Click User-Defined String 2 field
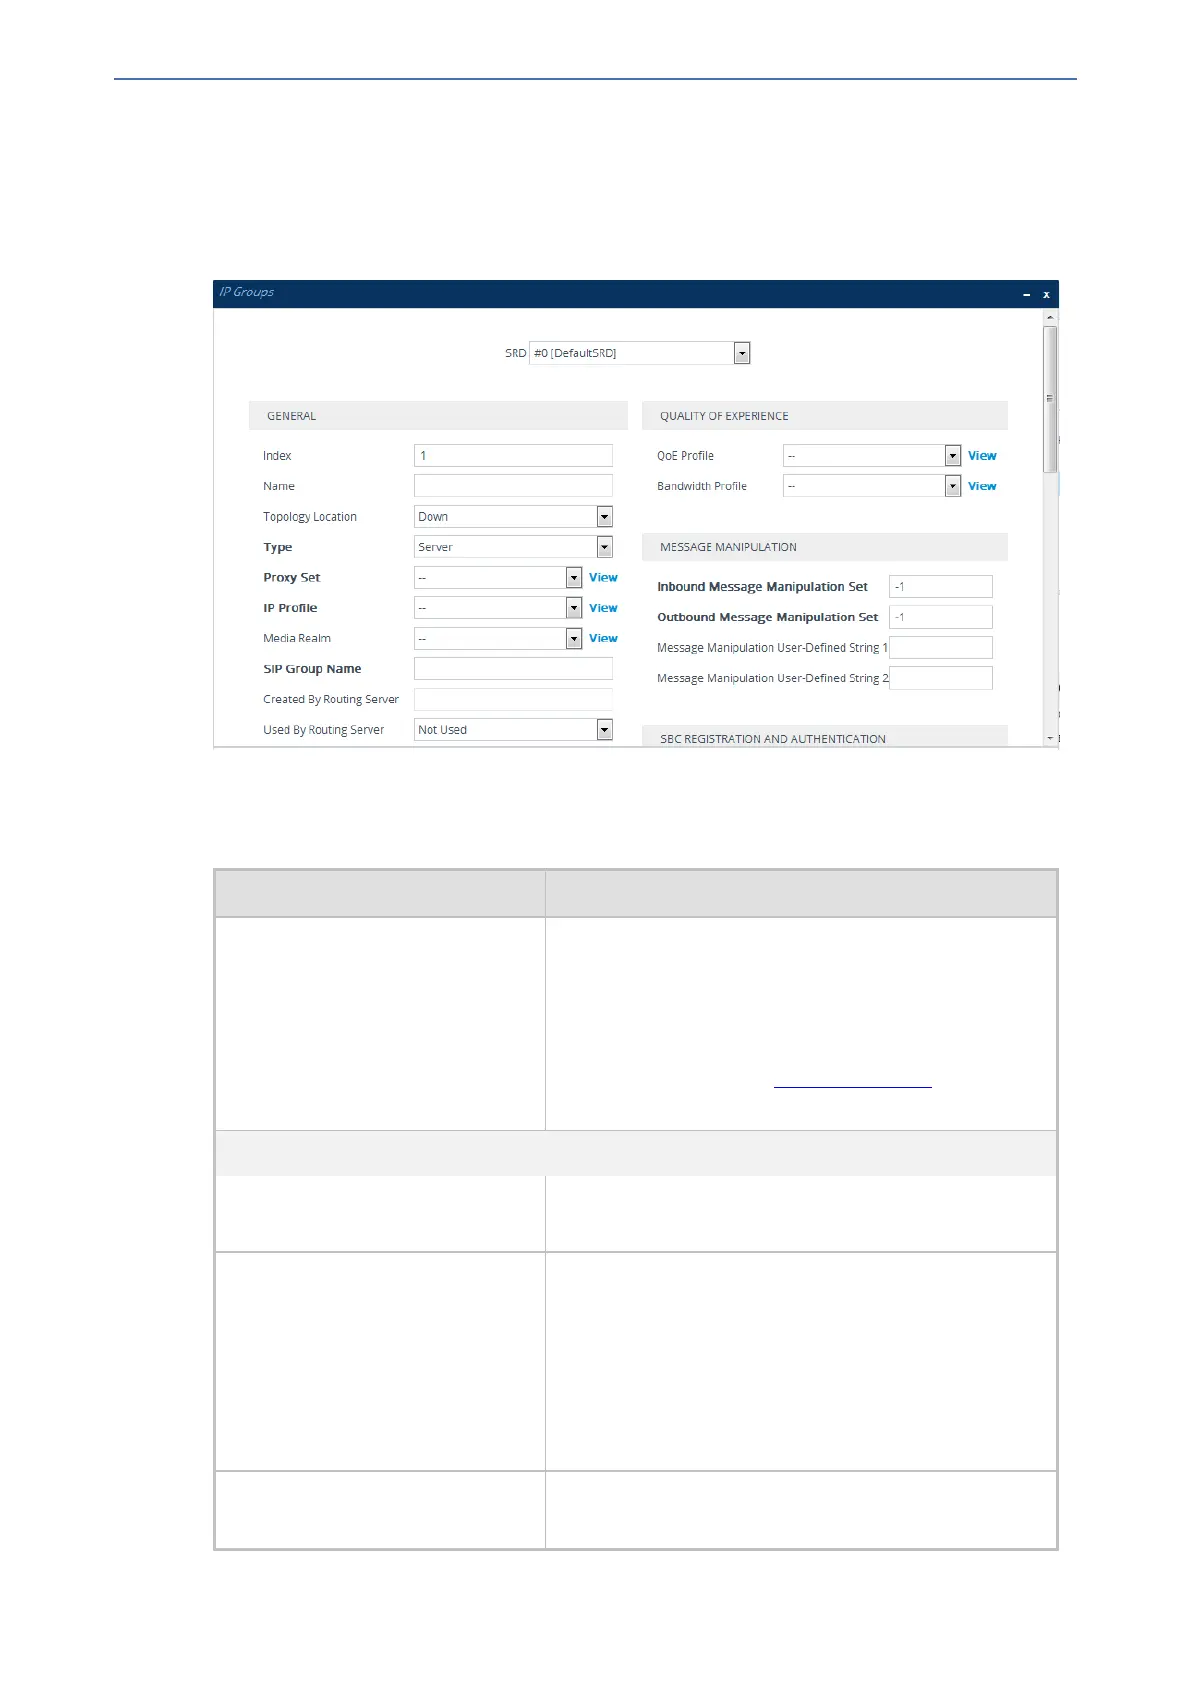Image resolution: width=1191 pixels, height=1684 pixels. click(x=940, y=678)
